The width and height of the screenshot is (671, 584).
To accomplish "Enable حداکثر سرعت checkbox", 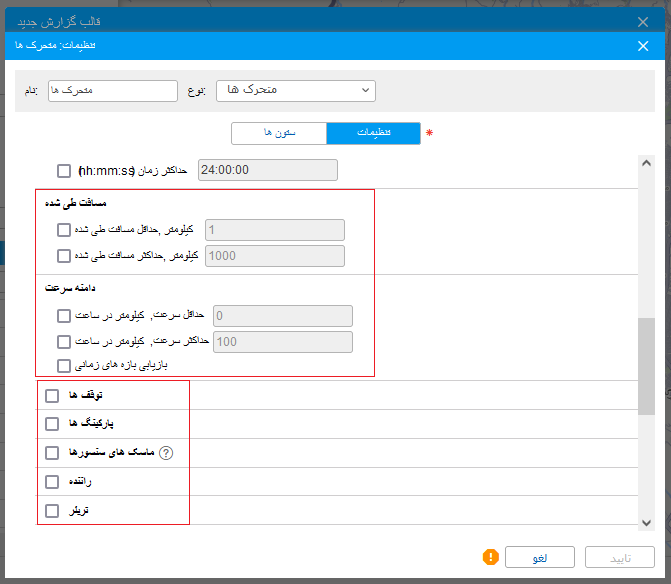I will (x=64, y=342).
